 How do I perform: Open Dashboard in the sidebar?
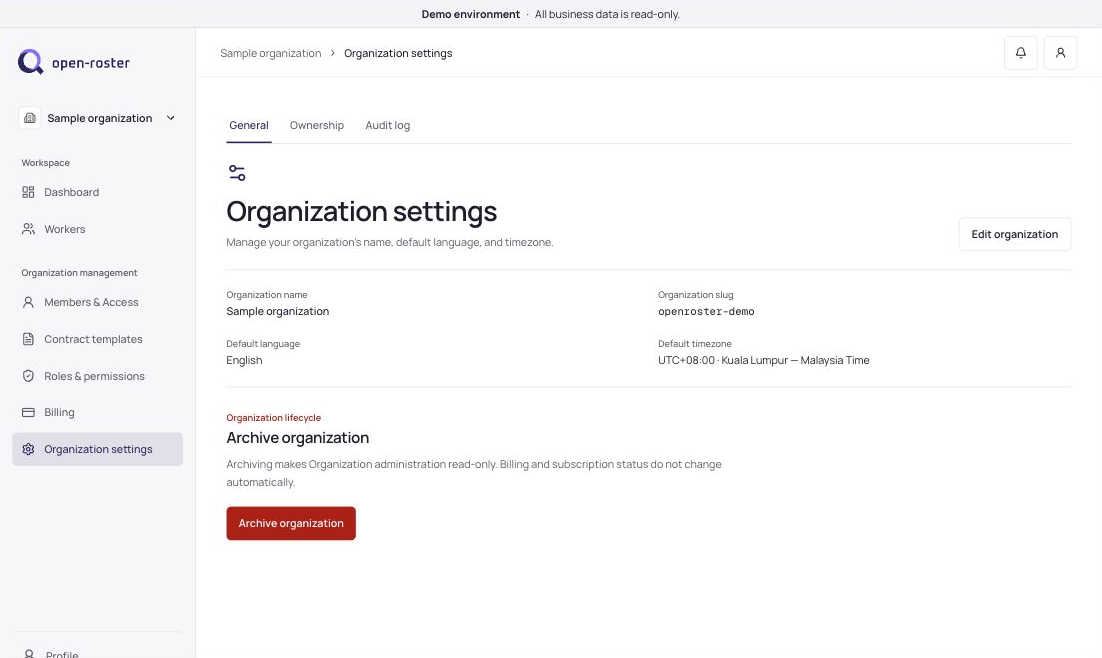98,192
